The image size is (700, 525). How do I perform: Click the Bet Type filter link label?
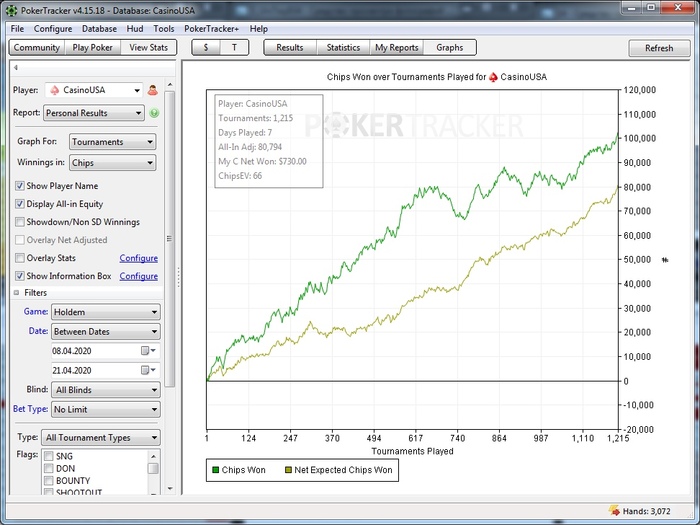(30, 408)
